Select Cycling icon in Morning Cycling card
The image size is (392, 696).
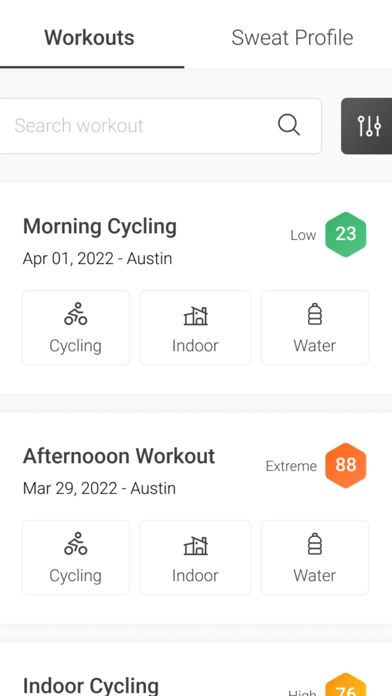pyautogui.click(x=75, y=314)
